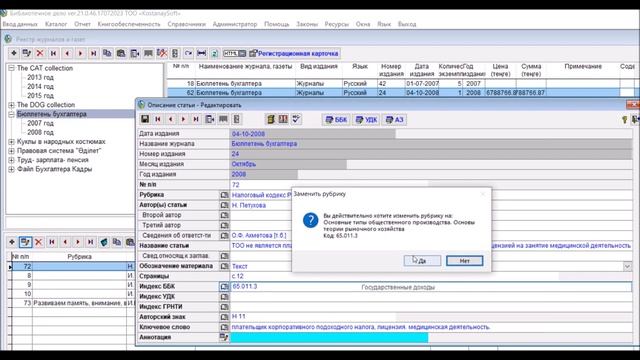The image size is (640, 360).
Task: Click the edit record icon in bottom articles toolbar
Action: pos(25,242)
